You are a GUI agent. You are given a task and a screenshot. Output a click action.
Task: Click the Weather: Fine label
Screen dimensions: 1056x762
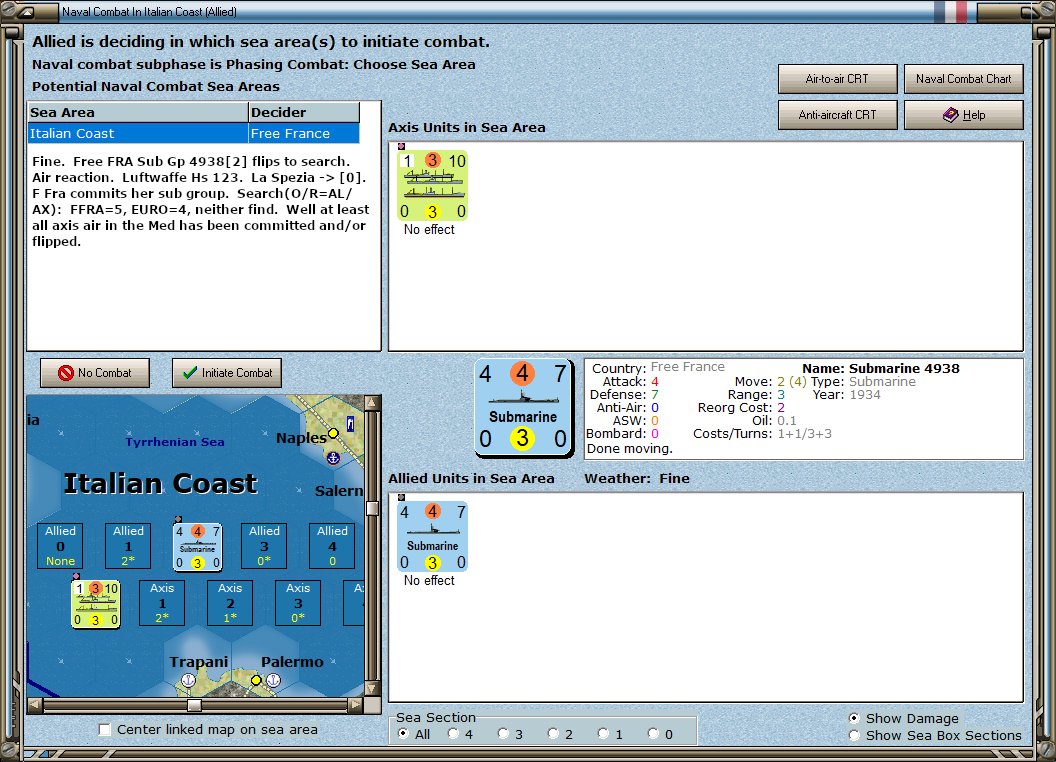click(x=637, y=478)
